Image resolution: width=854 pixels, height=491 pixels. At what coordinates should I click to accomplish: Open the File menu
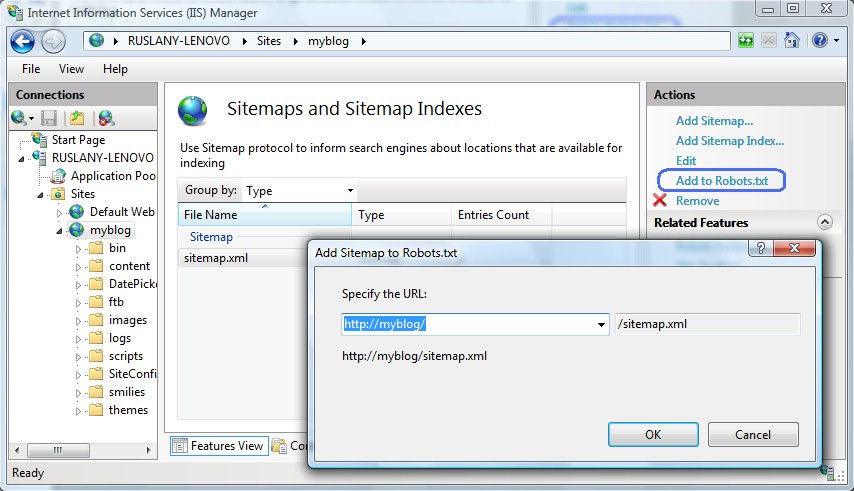click(x=31, y=69)
